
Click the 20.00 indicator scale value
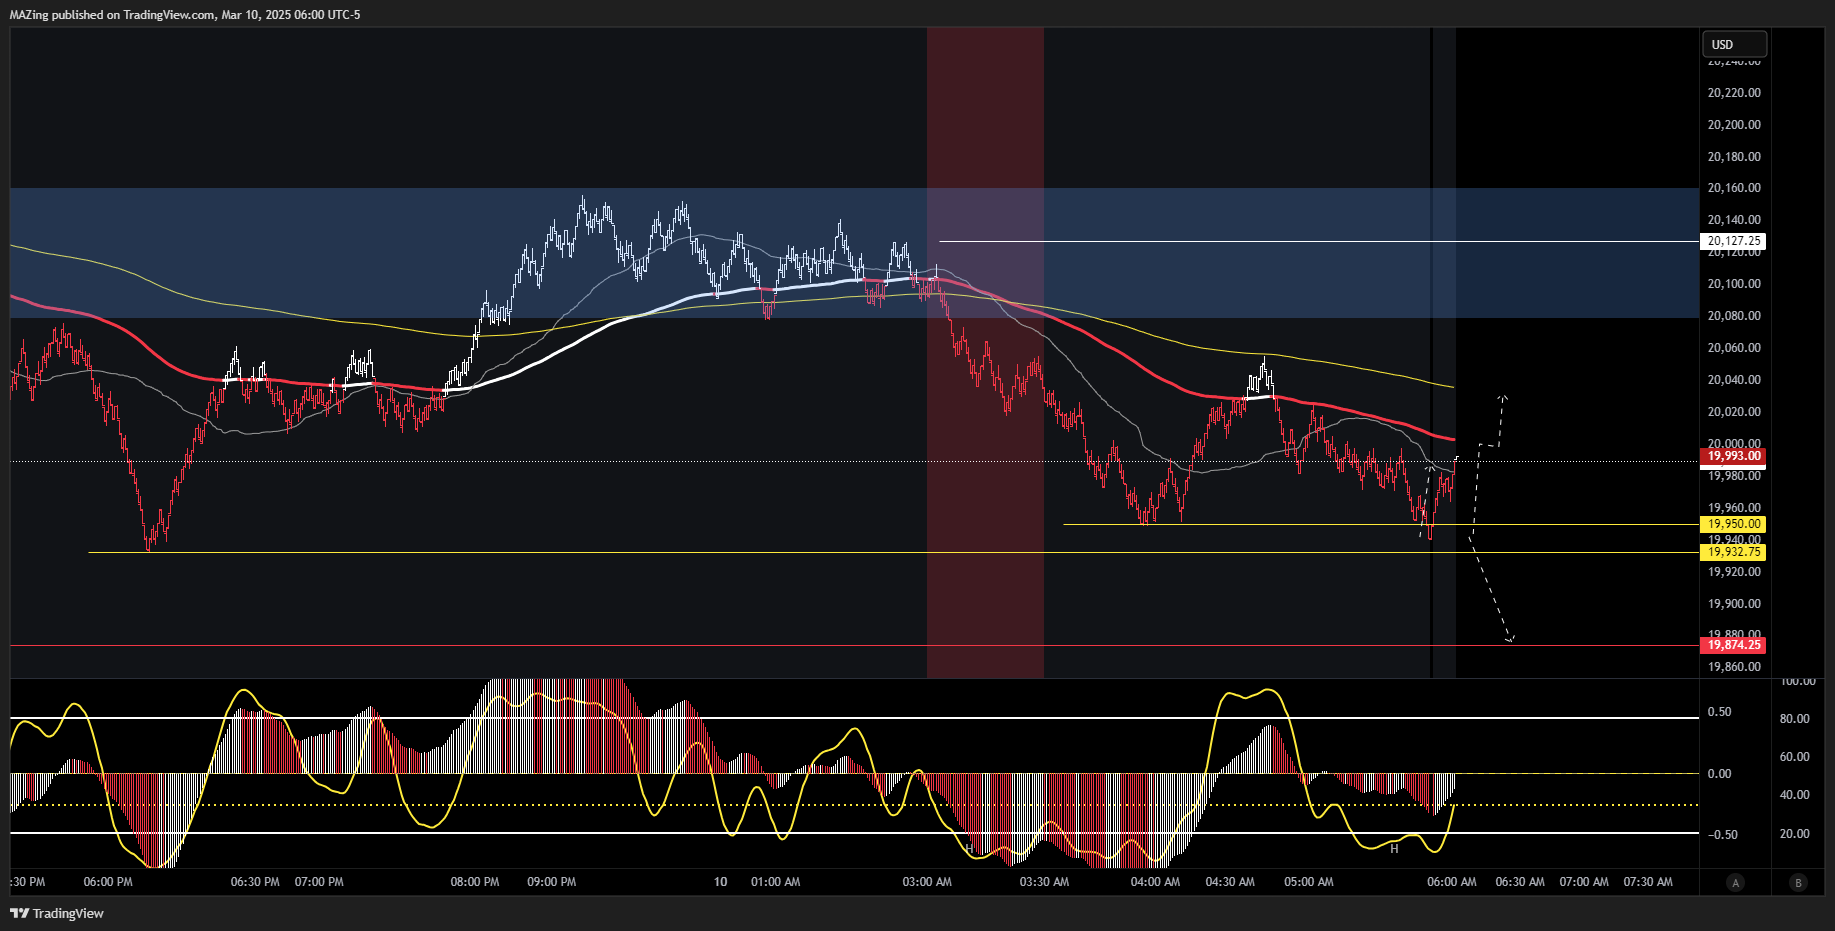[1795, 834]
